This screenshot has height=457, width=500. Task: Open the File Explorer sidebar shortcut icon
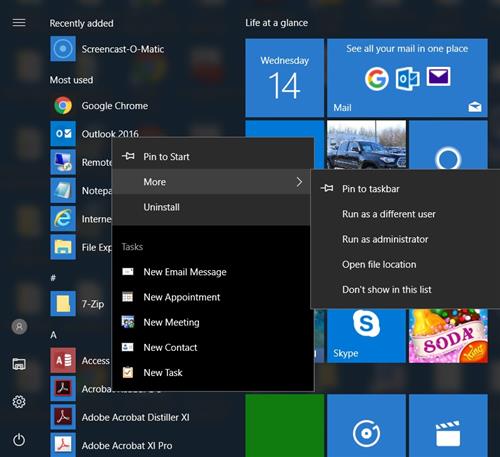pyautogui.click(x=19, y=364)
